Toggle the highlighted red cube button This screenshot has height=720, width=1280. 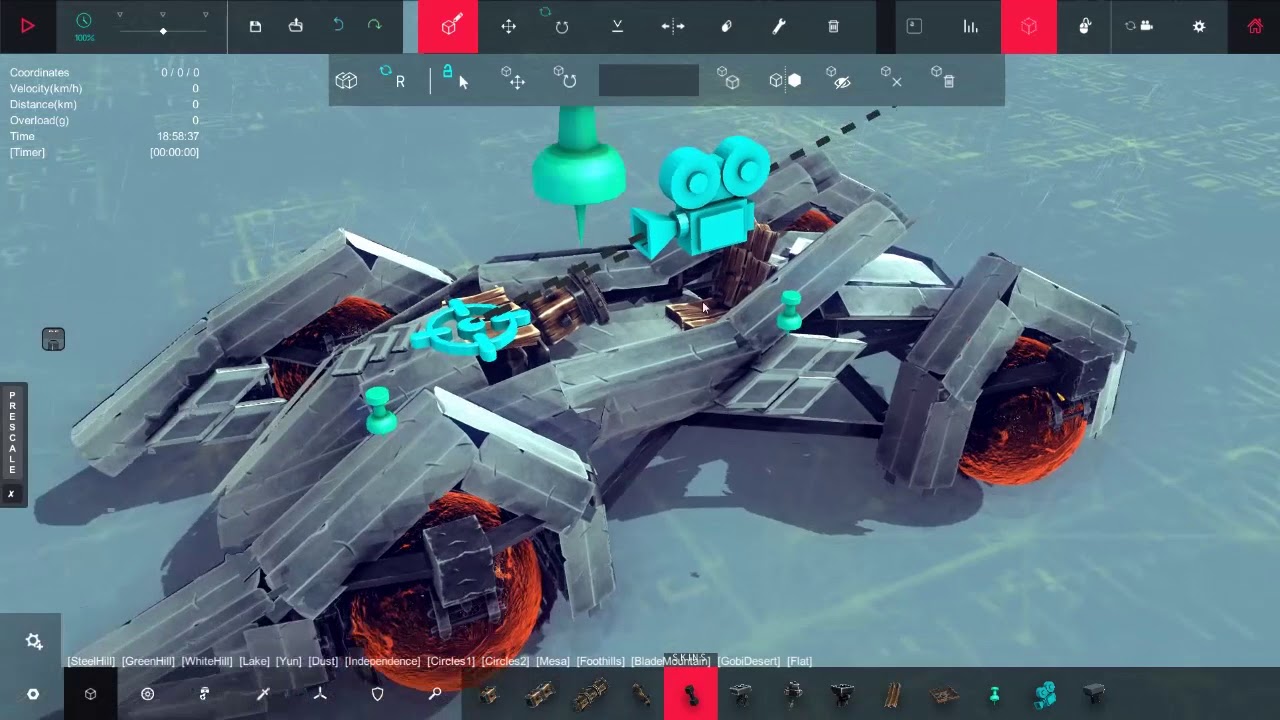[1029, 26]
